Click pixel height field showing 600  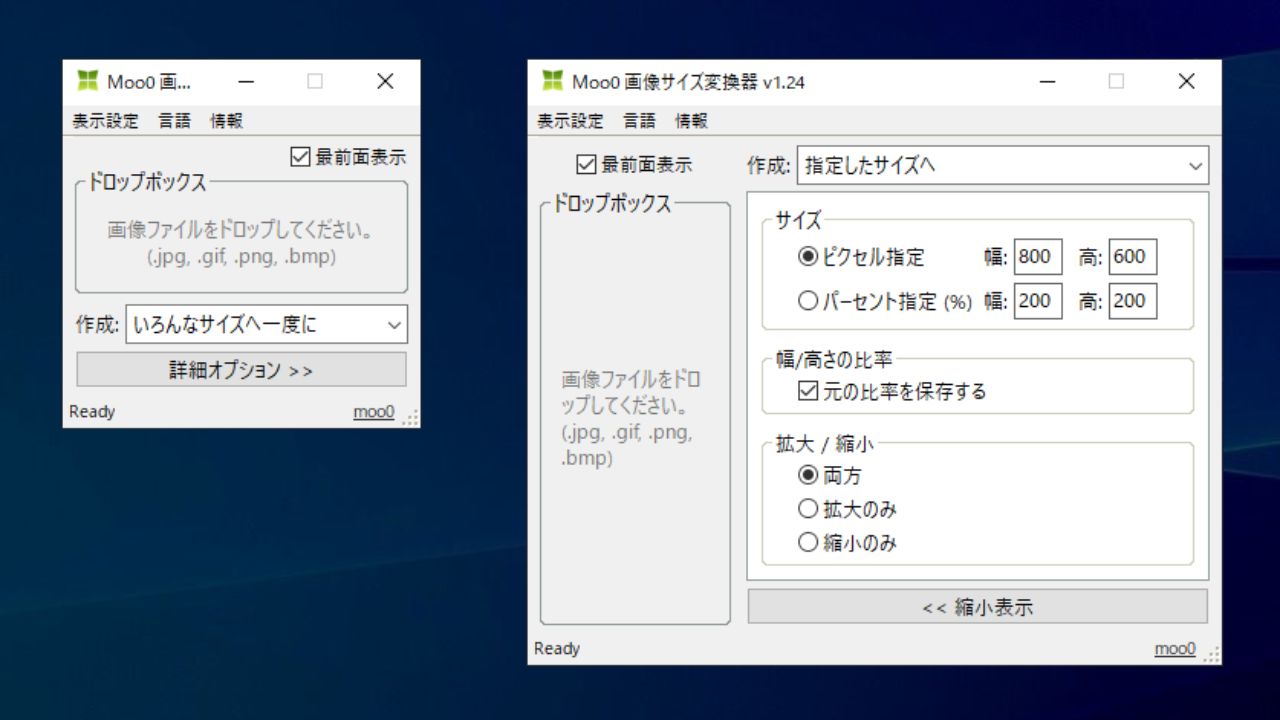(1133, 257)
